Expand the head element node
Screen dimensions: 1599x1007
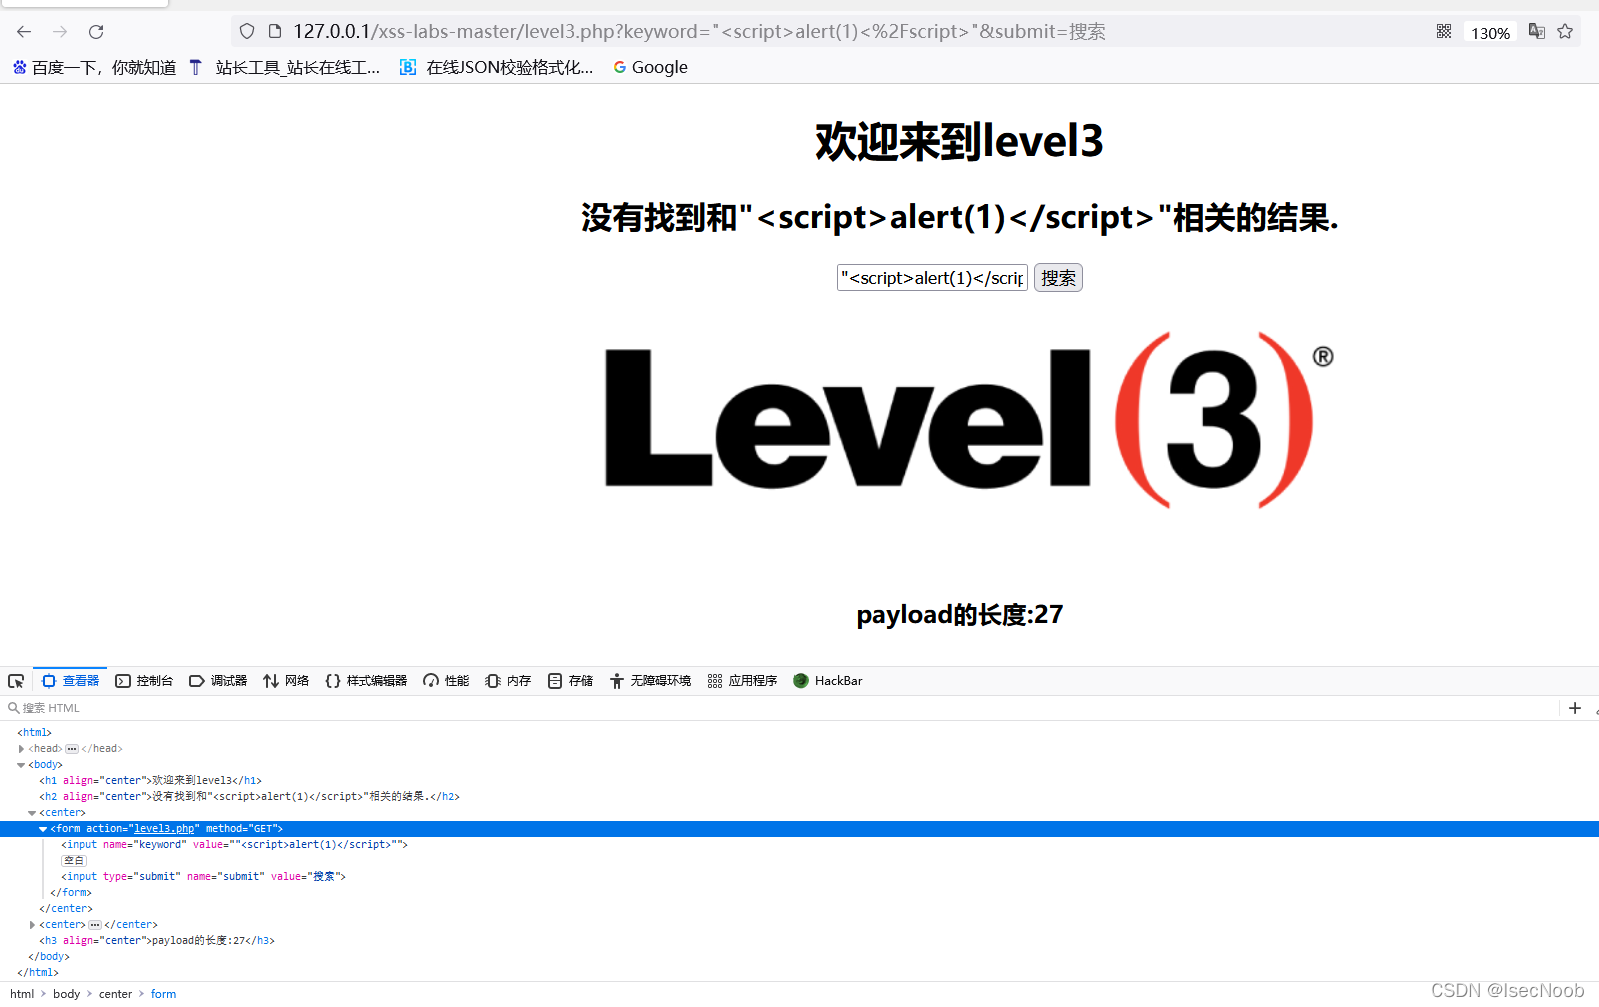[21, 749]
